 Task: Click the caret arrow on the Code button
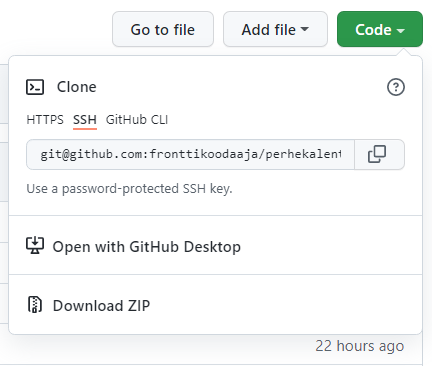[400, 31]
